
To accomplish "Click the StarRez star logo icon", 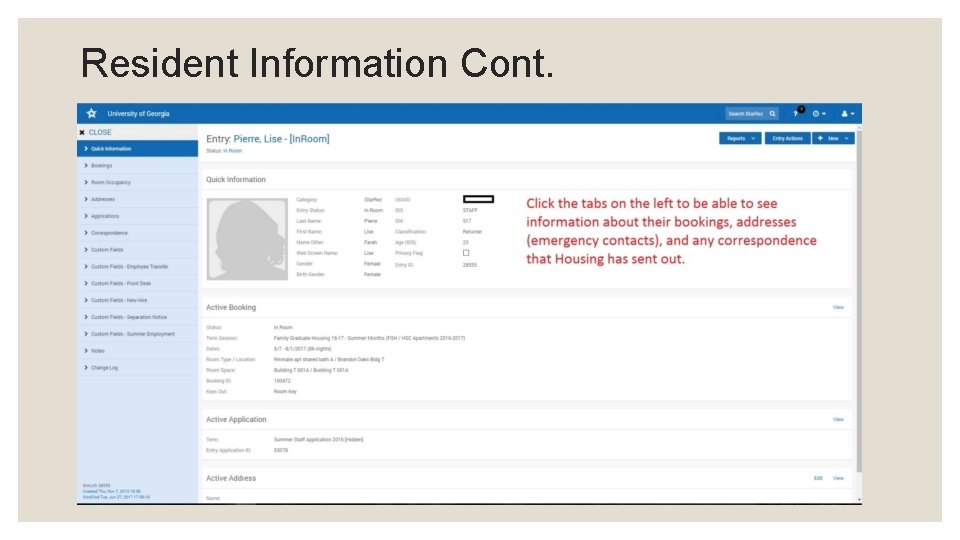I will pos(91,113).
